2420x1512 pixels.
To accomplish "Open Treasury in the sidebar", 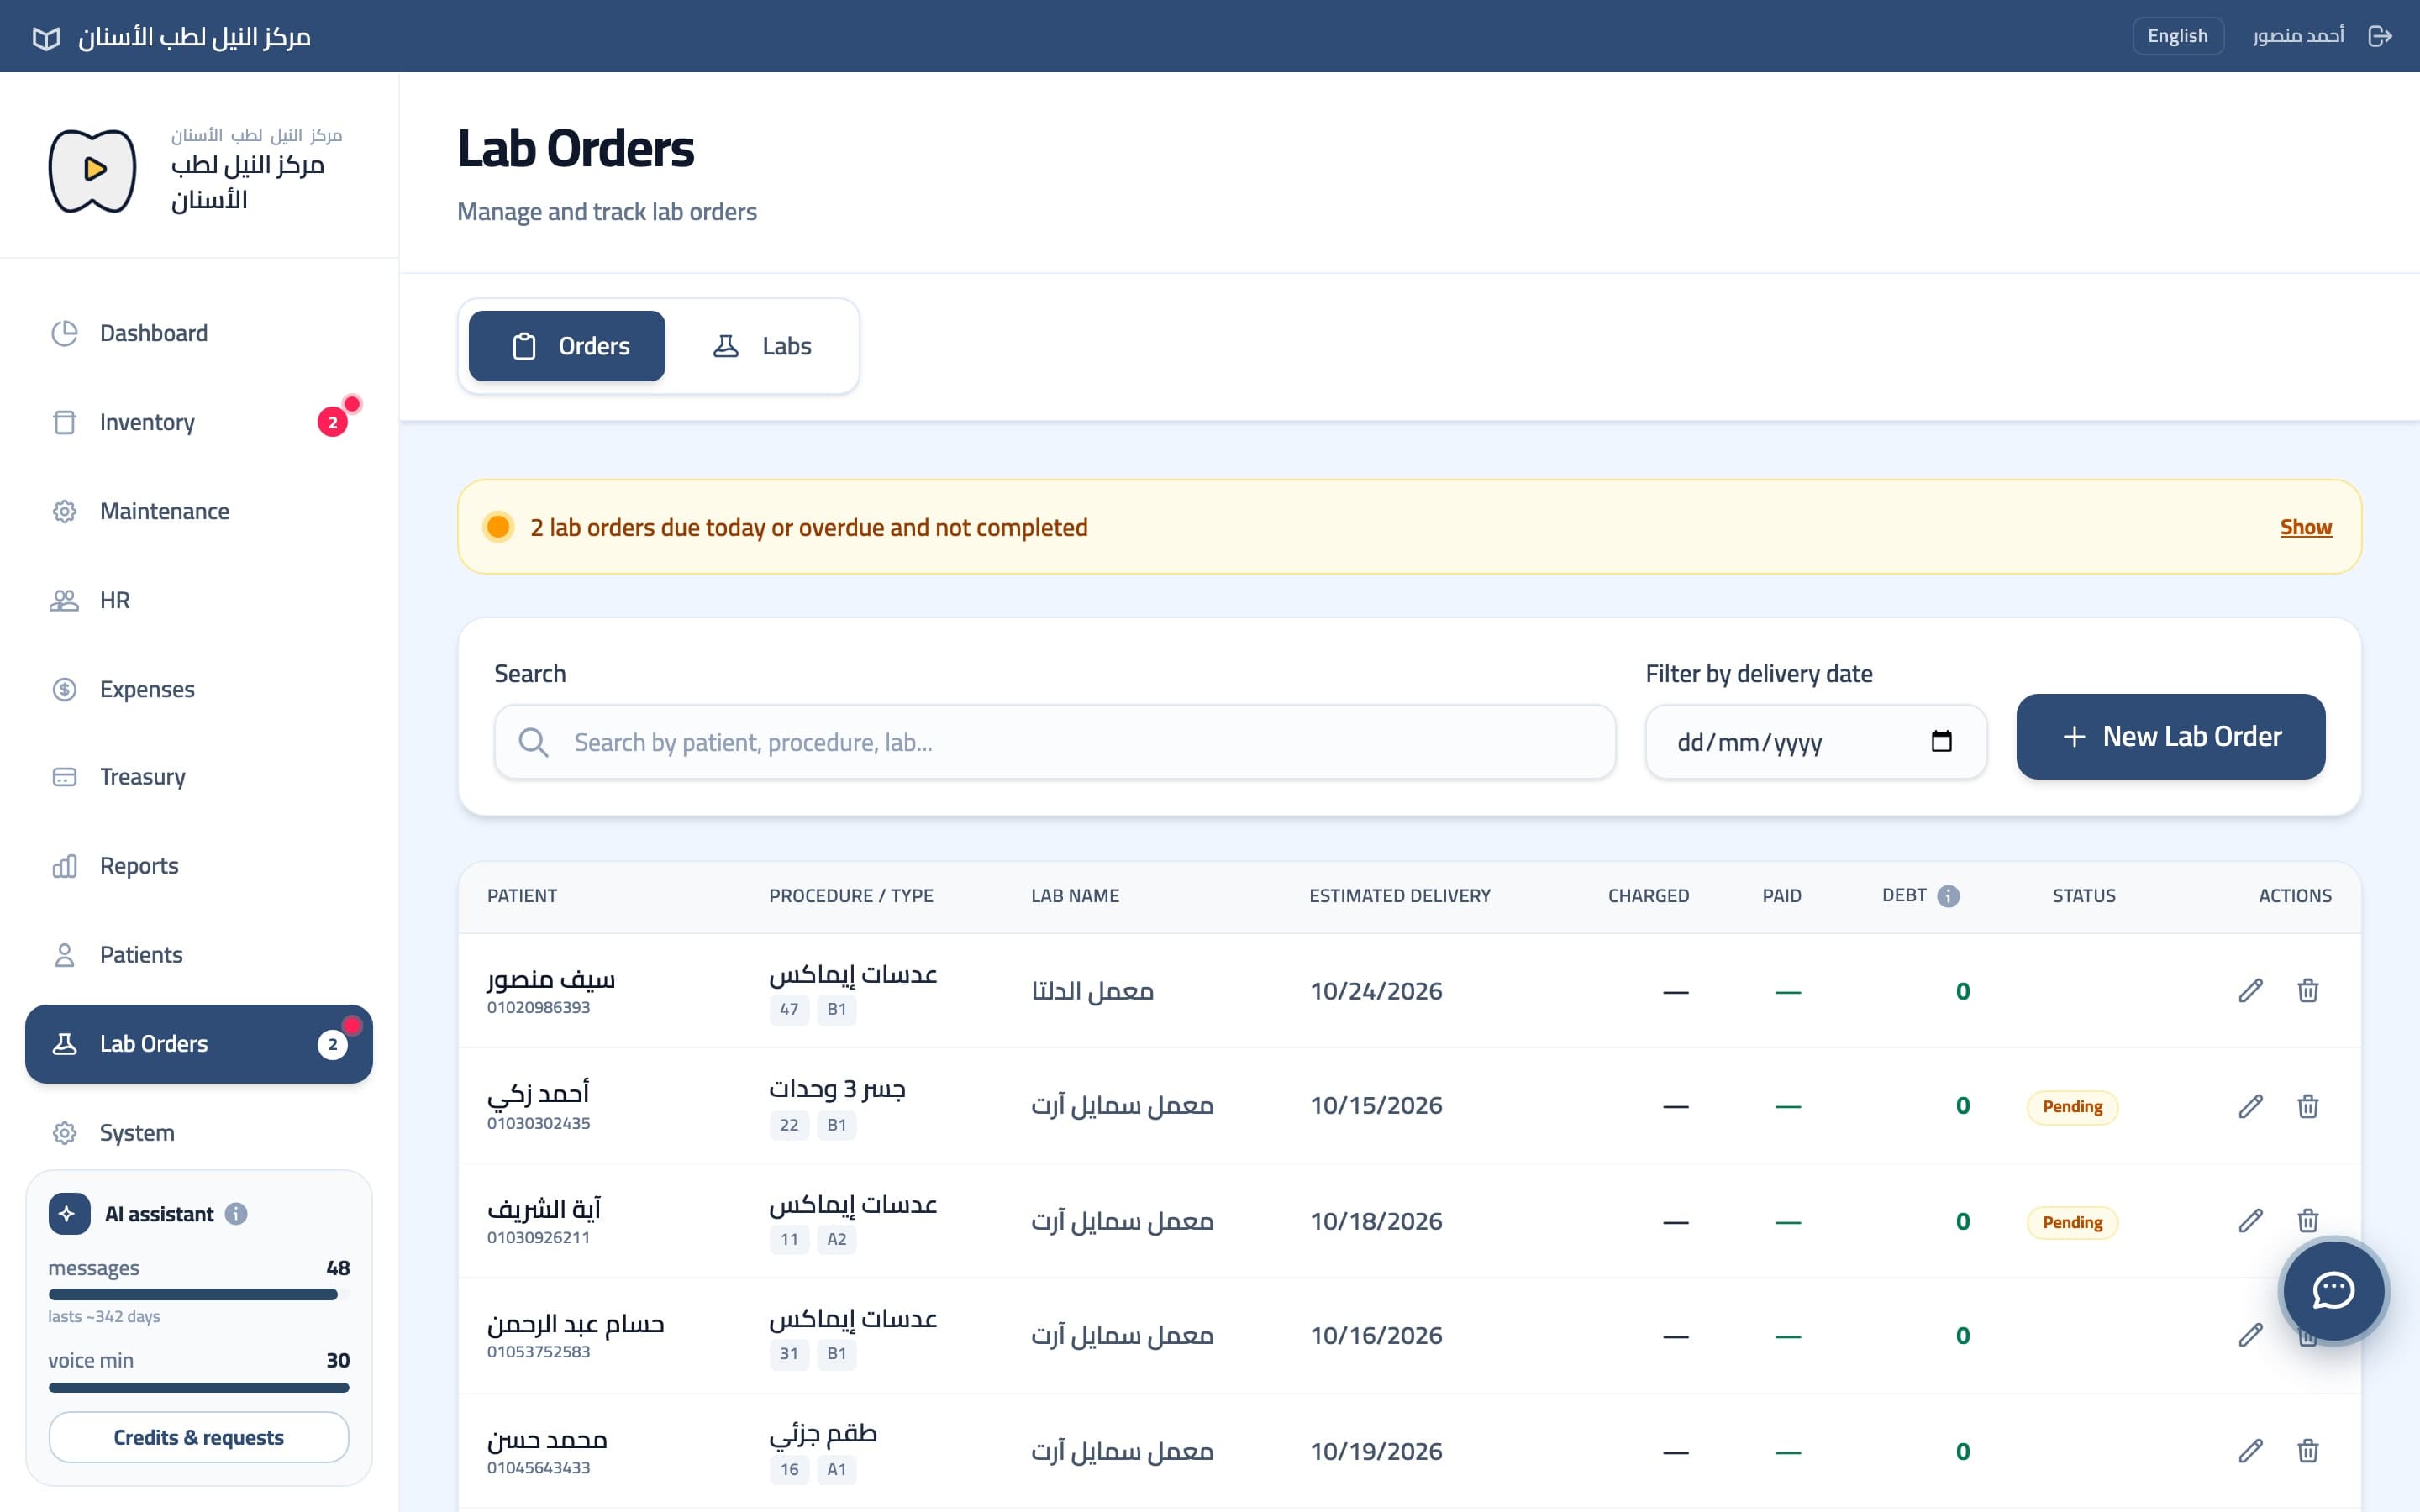I will click(x=199, y=777).
